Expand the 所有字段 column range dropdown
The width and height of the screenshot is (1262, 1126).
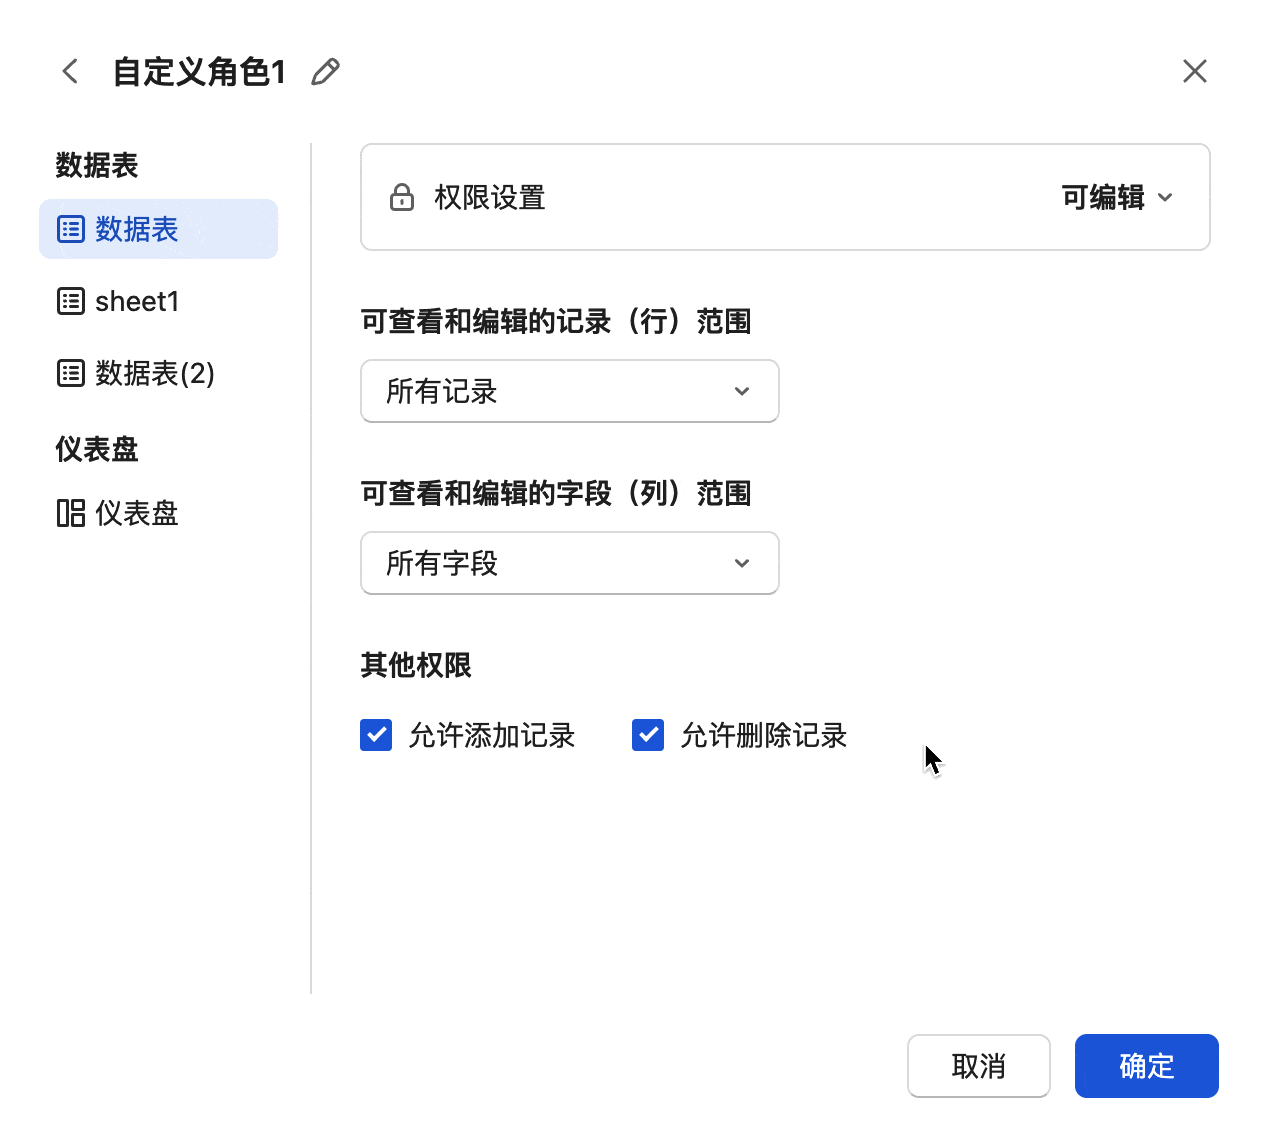[x=569, y=563]
